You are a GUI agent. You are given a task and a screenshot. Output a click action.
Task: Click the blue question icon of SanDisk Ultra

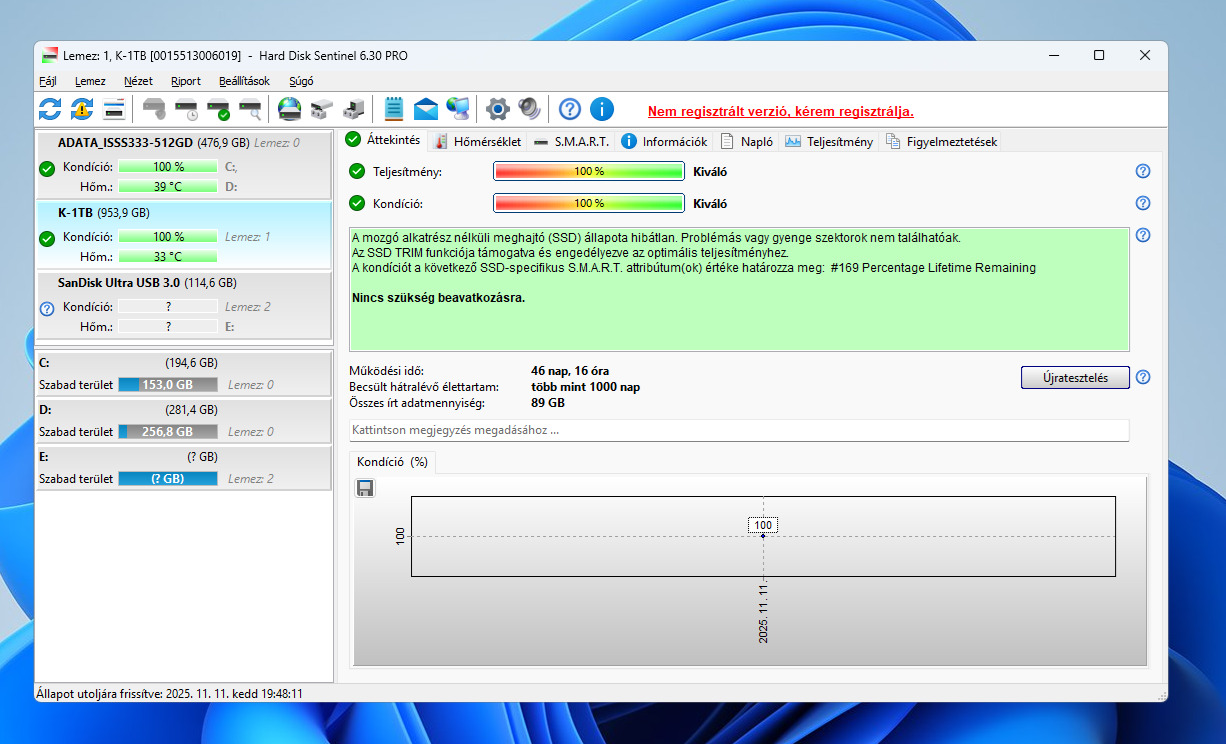pos(46,309)
